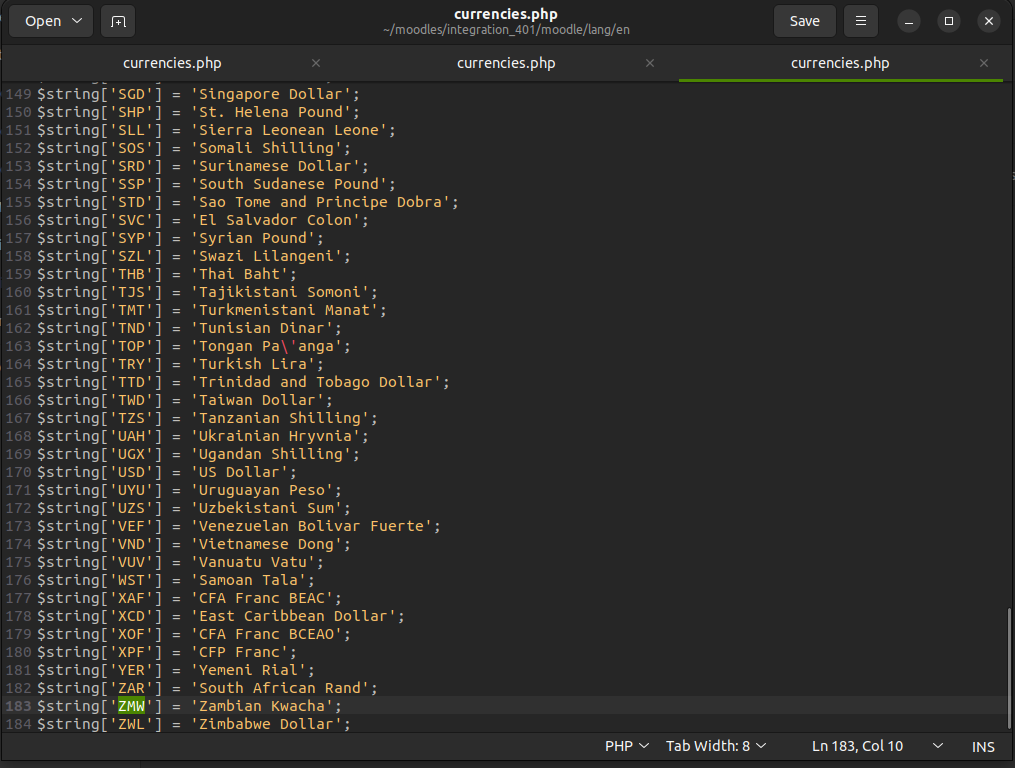The image size is (1015, 768).
Task: Place cursor in 'Uzbekistani Sum'
Action: pos(266,509)
